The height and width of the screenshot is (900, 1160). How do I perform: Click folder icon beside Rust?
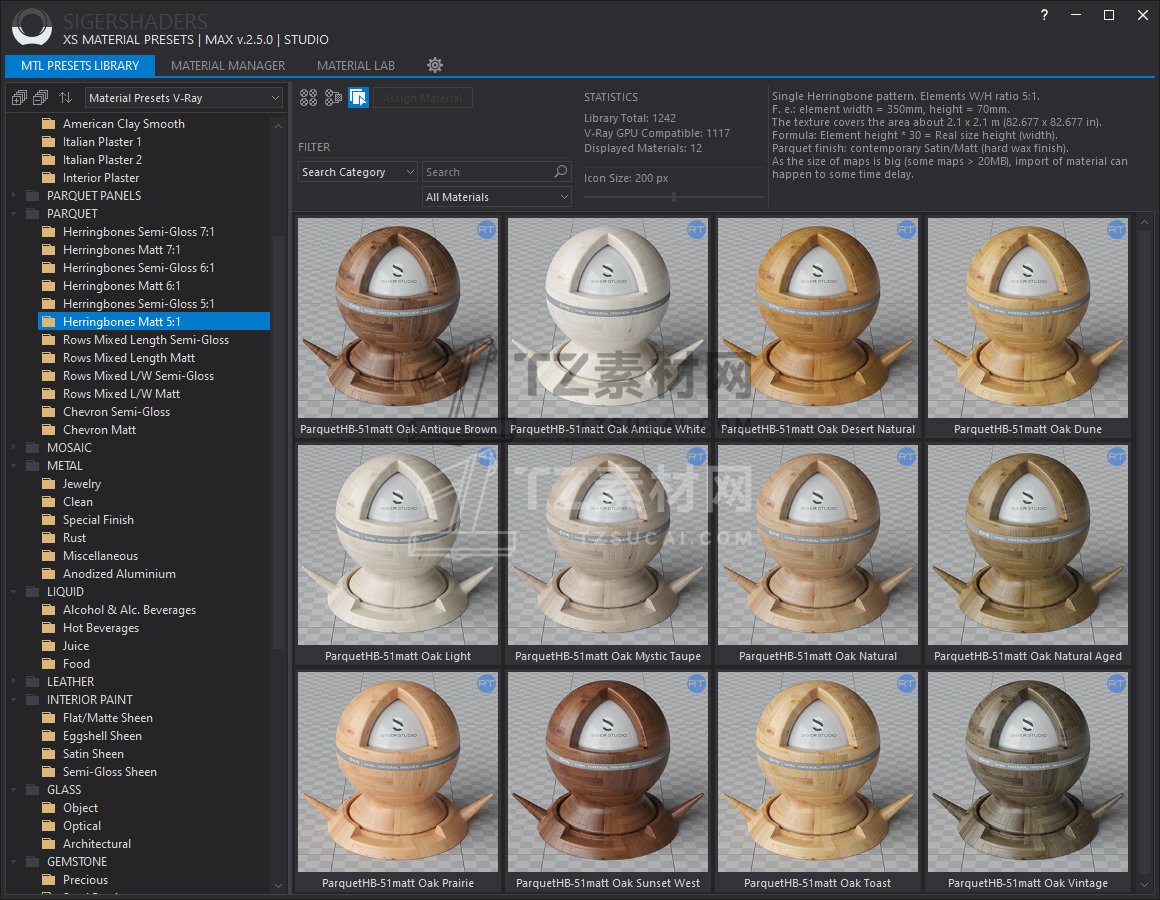click(x=49, y=538)
